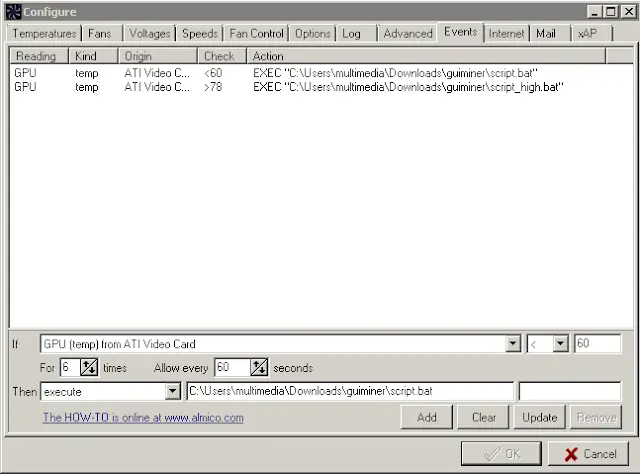This screenshot has width=640, height=474.
Task: Open the Voltages tab
Action: (x=150, y=33)
